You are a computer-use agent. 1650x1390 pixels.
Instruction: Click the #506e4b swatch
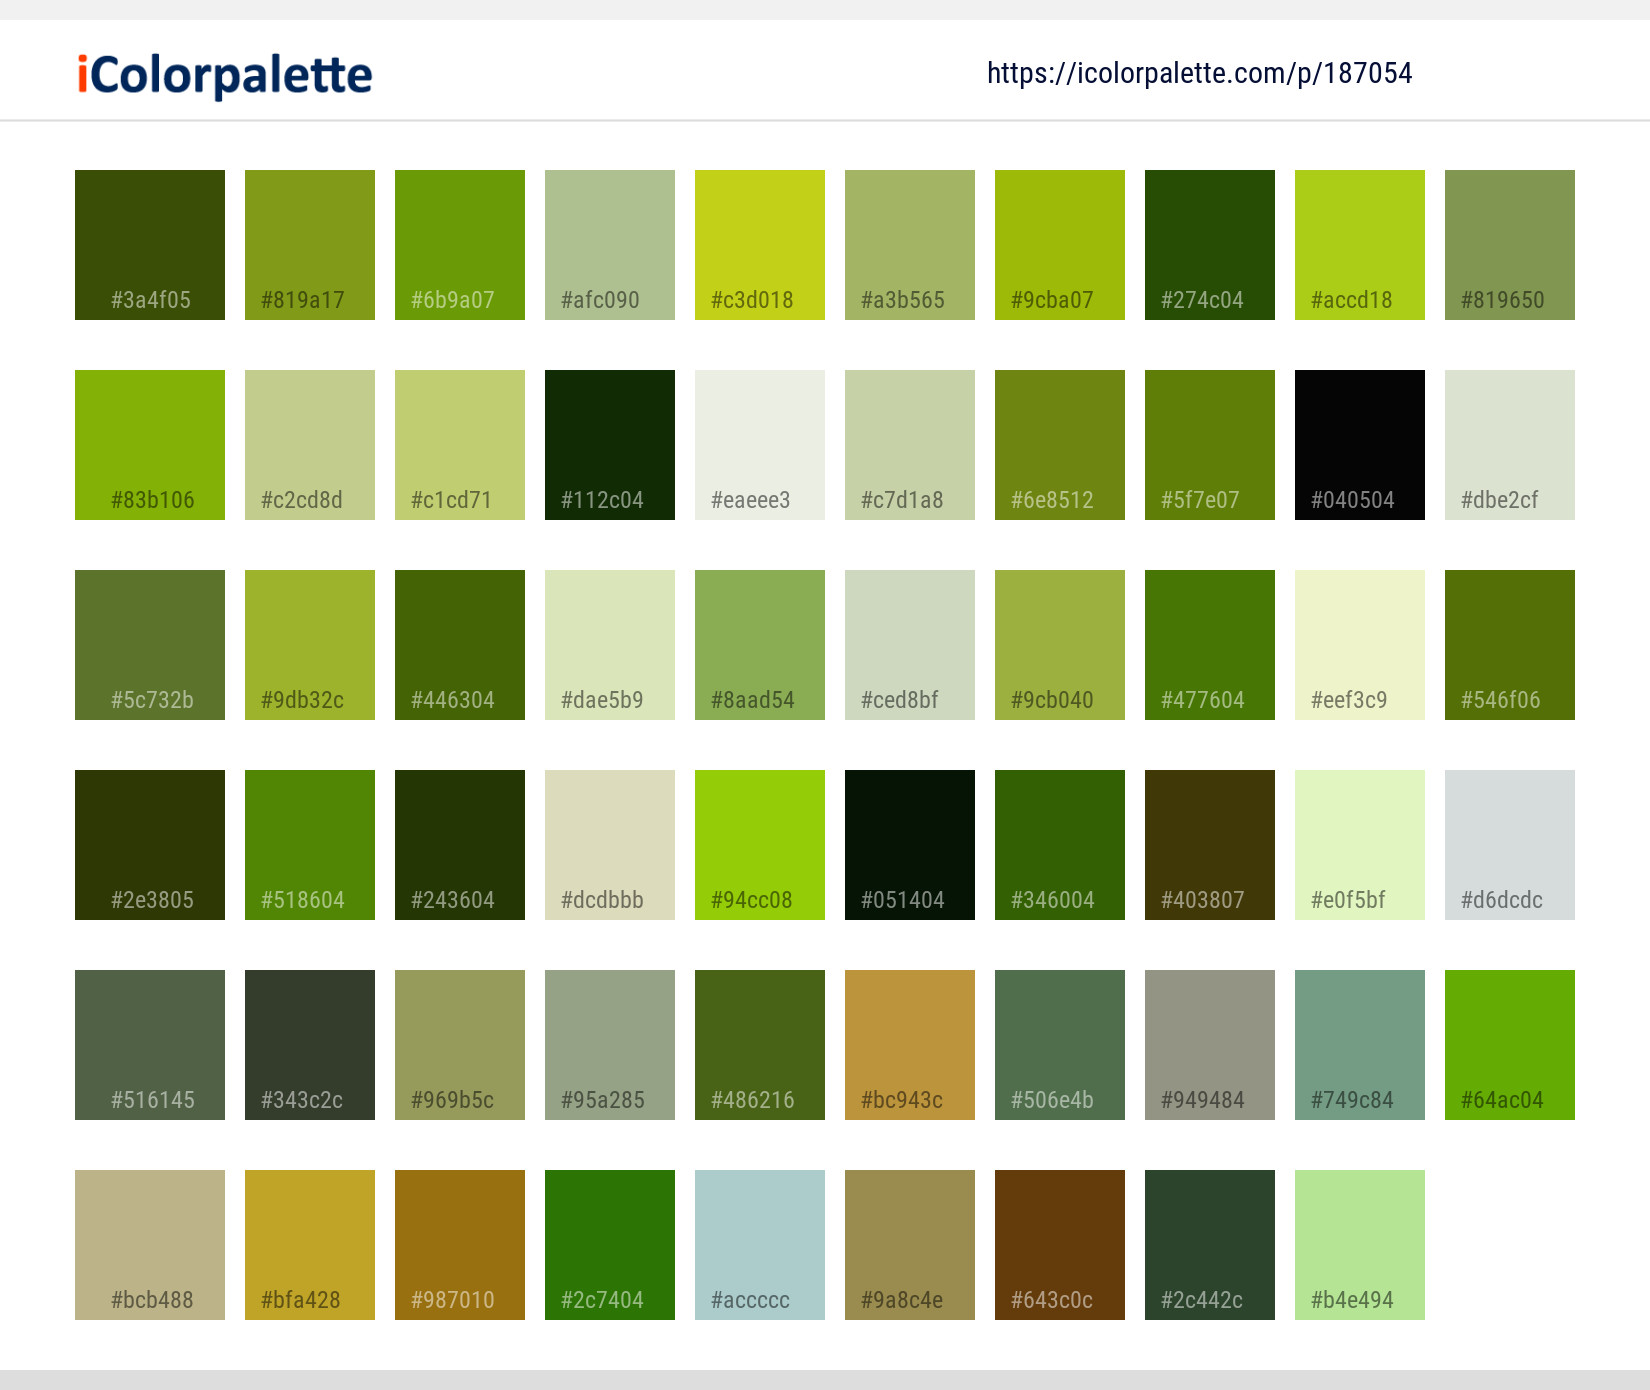coord(1060,1045)
